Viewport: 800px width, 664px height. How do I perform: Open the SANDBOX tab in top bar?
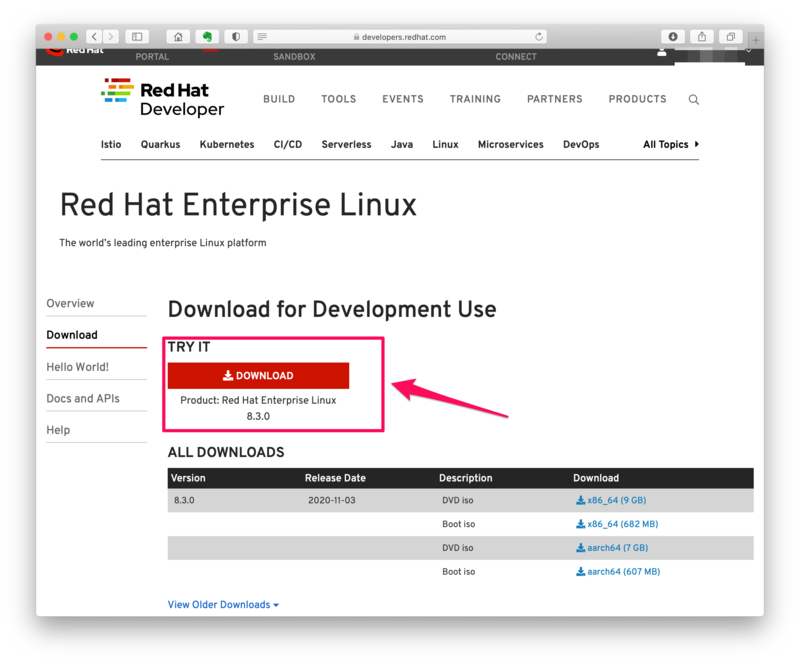click(x=294, y=57)
